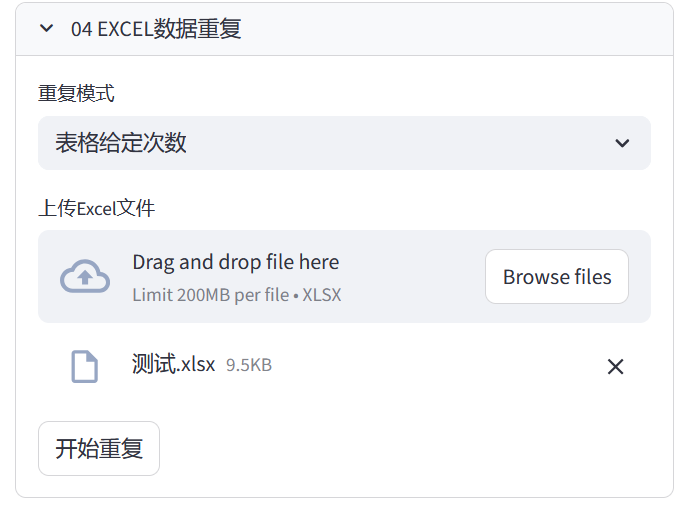Screen dimensions: 687x507
Task: Collapse the 04 EXCEL数据重复 section chevron
Action: [x=46, y=29]
